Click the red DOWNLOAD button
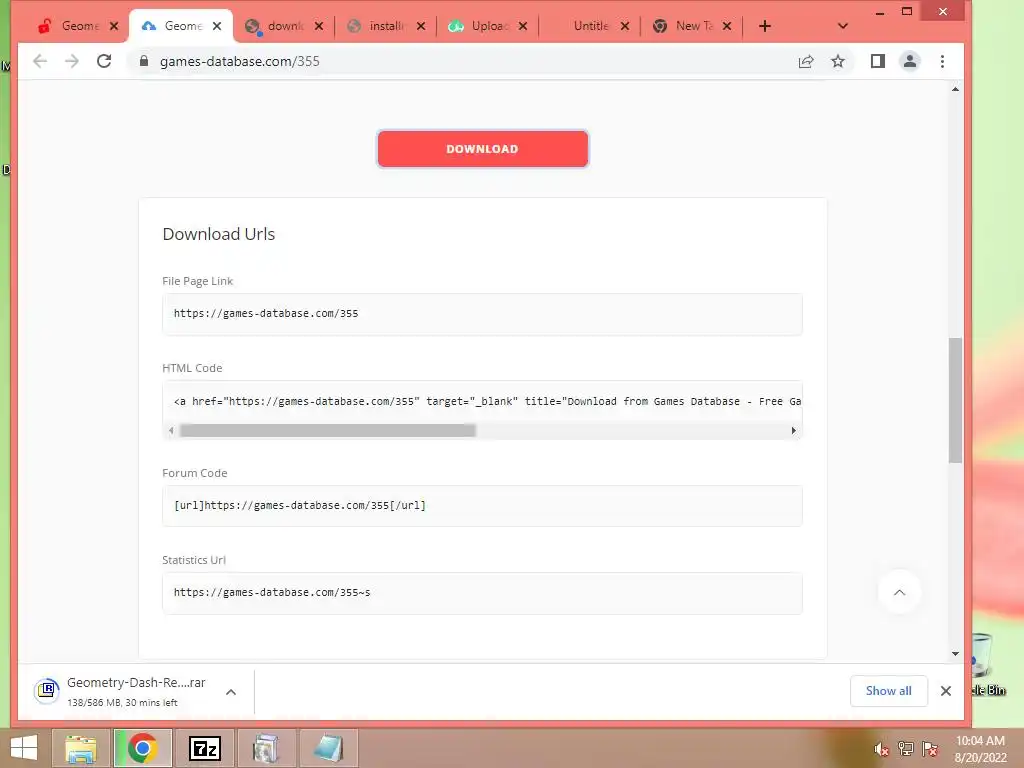Image resolution: width=1024 pixels, height=768 pixels. coord(483,149)
